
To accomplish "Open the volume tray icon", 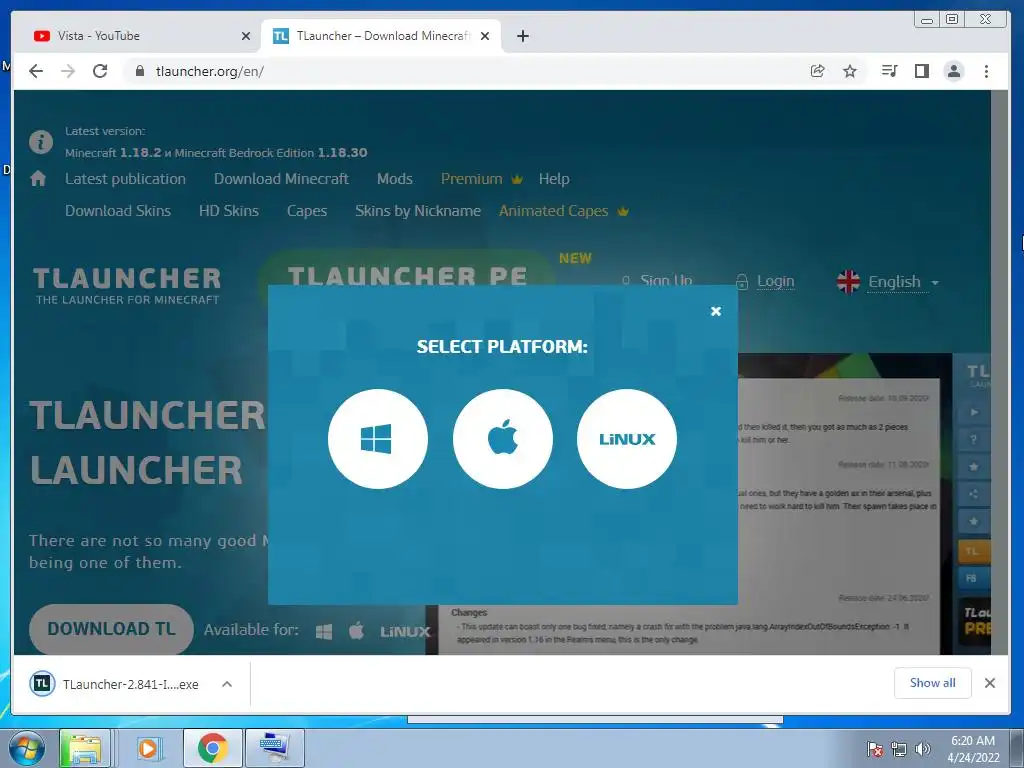I will [923, 749].
